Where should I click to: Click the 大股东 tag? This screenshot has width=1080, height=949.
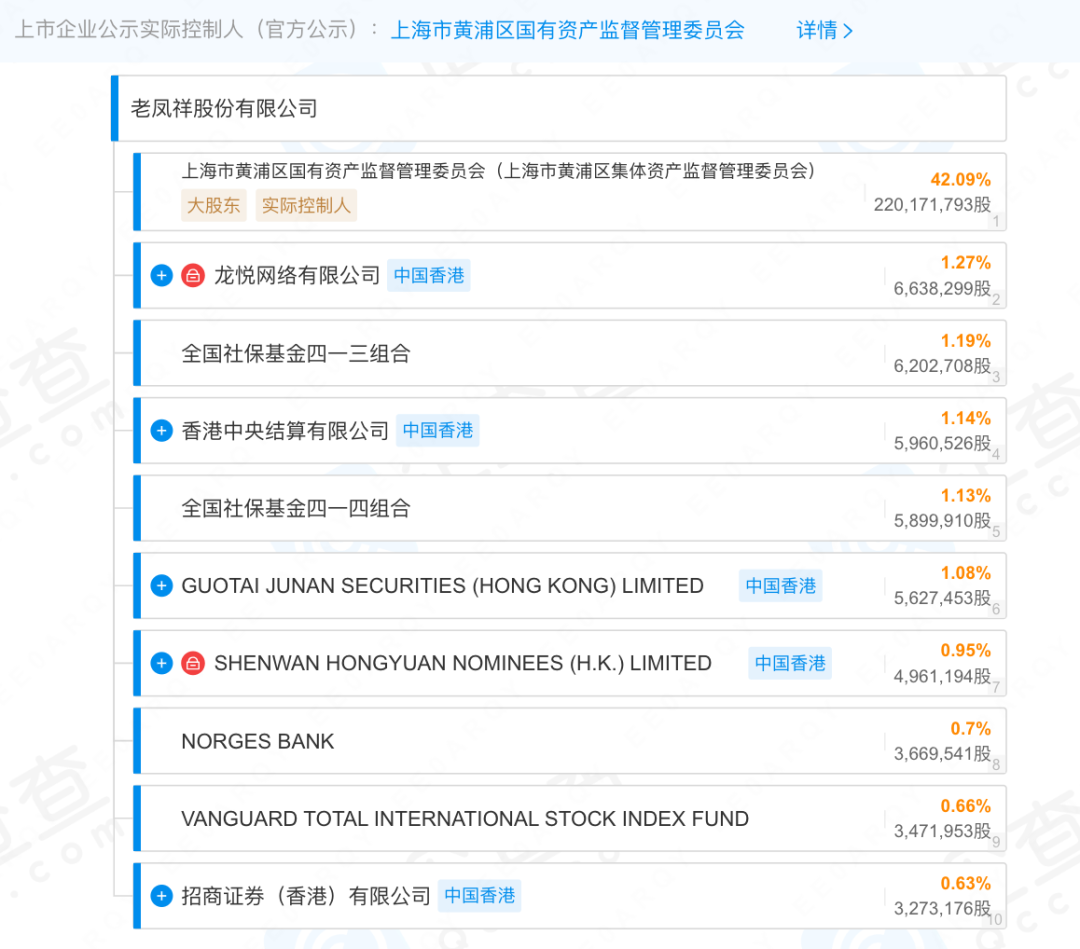click(213, 206)
